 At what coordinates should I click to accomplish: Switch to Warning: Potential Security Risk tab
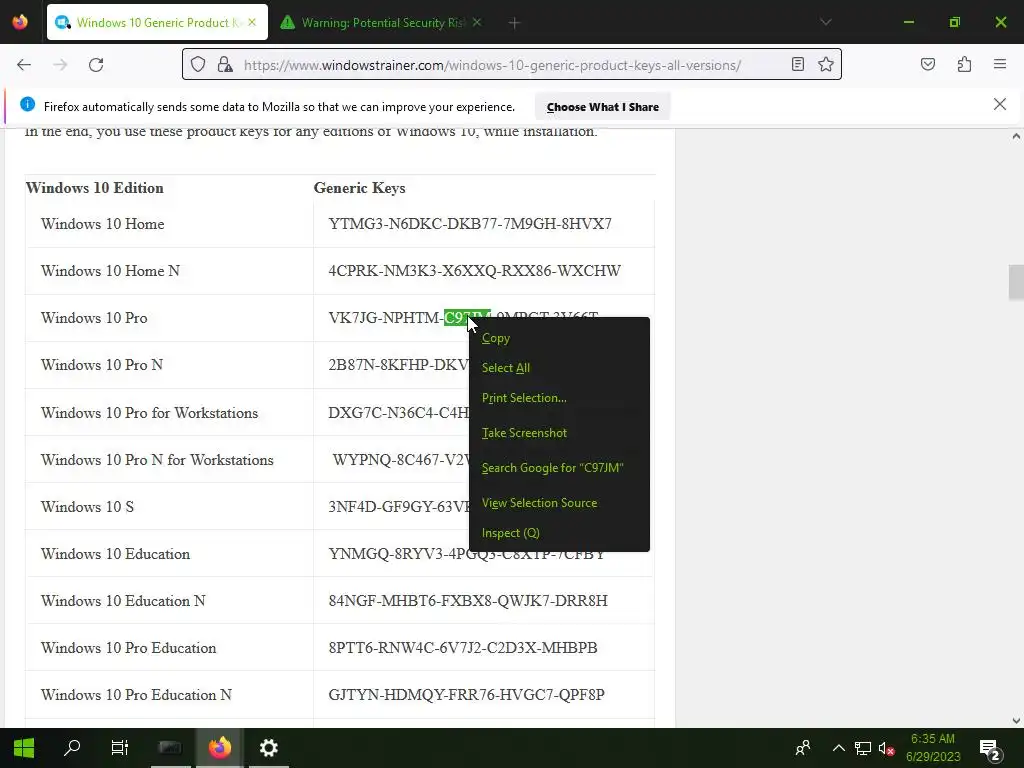pos(383,22)
